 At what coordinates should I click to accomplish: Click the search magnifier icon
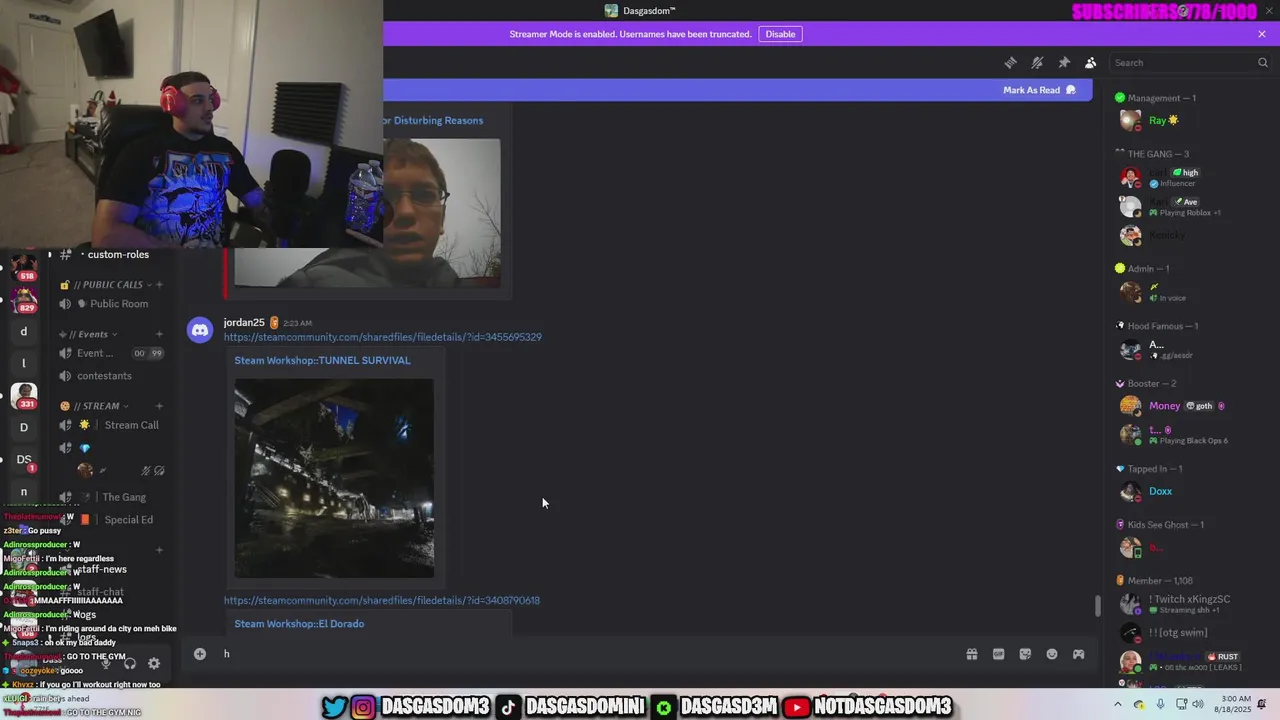point(1262,63)
